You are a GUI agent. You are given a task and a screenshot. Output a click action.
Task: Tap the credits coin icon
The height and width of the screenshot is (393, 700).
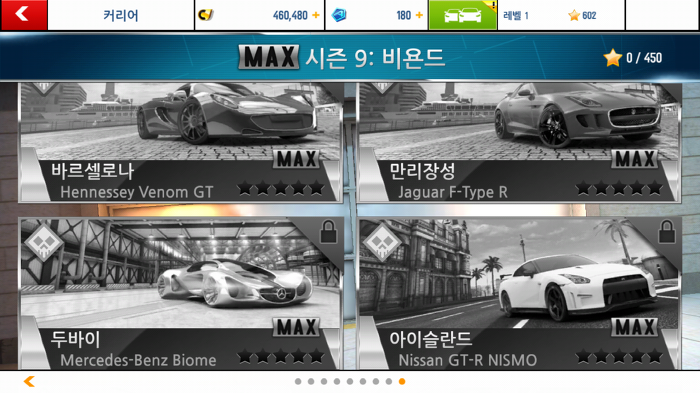tap(205, 15)
